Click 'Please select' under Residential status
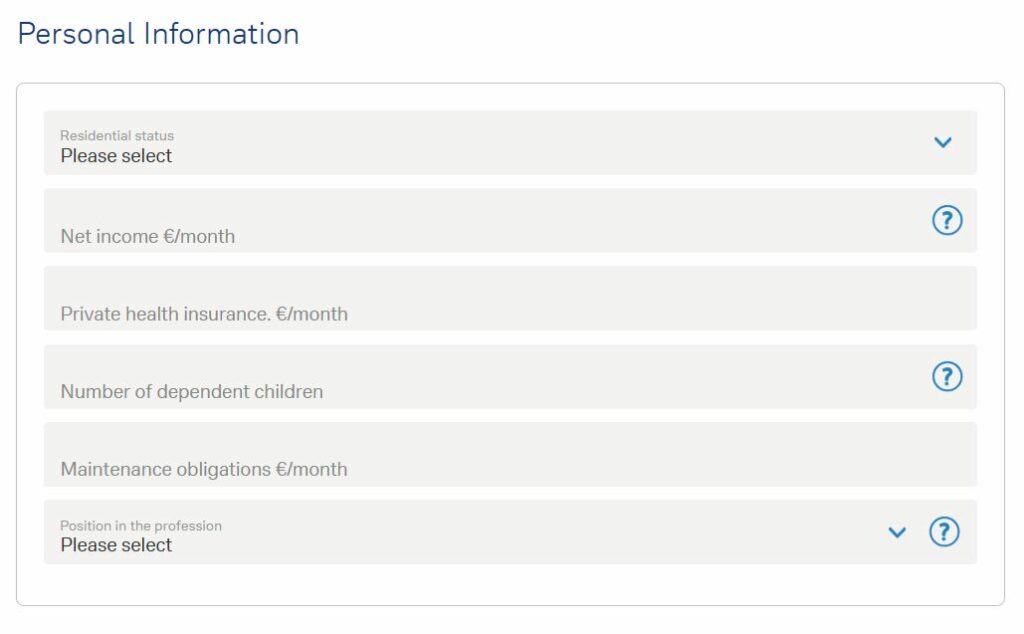This screenshot has height=634, width=1024. (116, 156)
